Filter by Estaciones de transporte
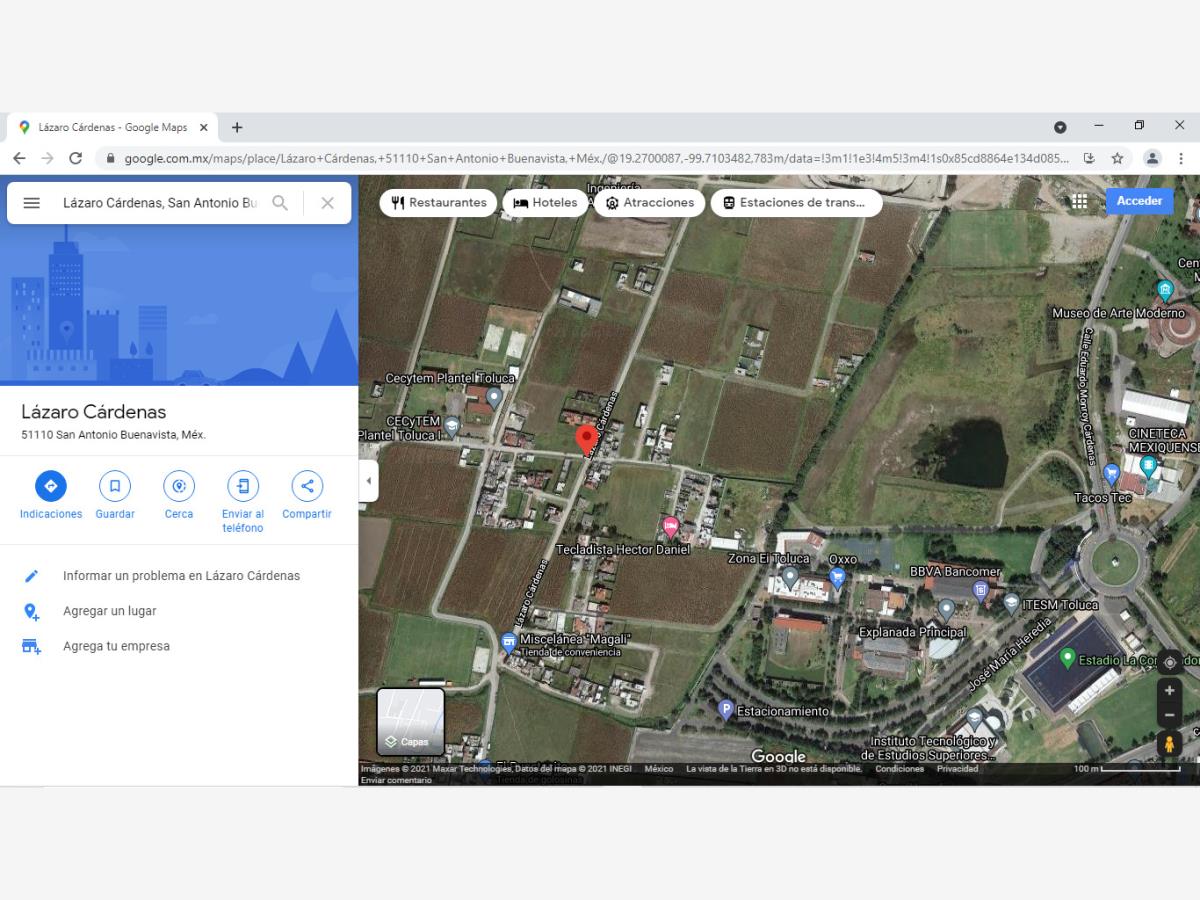The image size is (1200, 900). coord(796,203)
